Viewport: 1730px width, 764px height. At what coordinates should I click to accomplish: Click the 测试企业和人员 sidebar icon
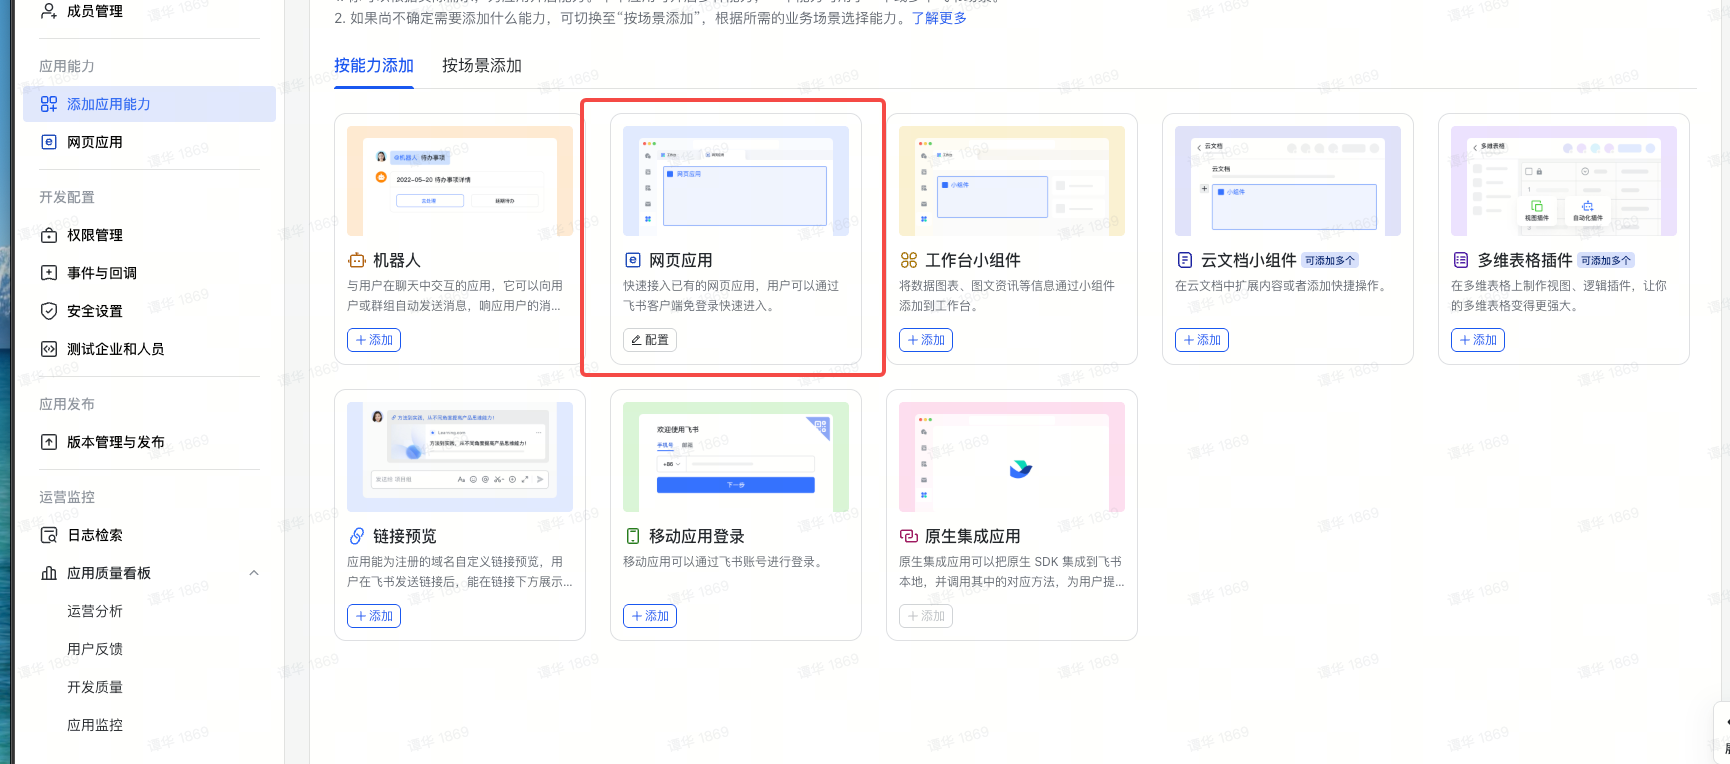pos(48,349)
